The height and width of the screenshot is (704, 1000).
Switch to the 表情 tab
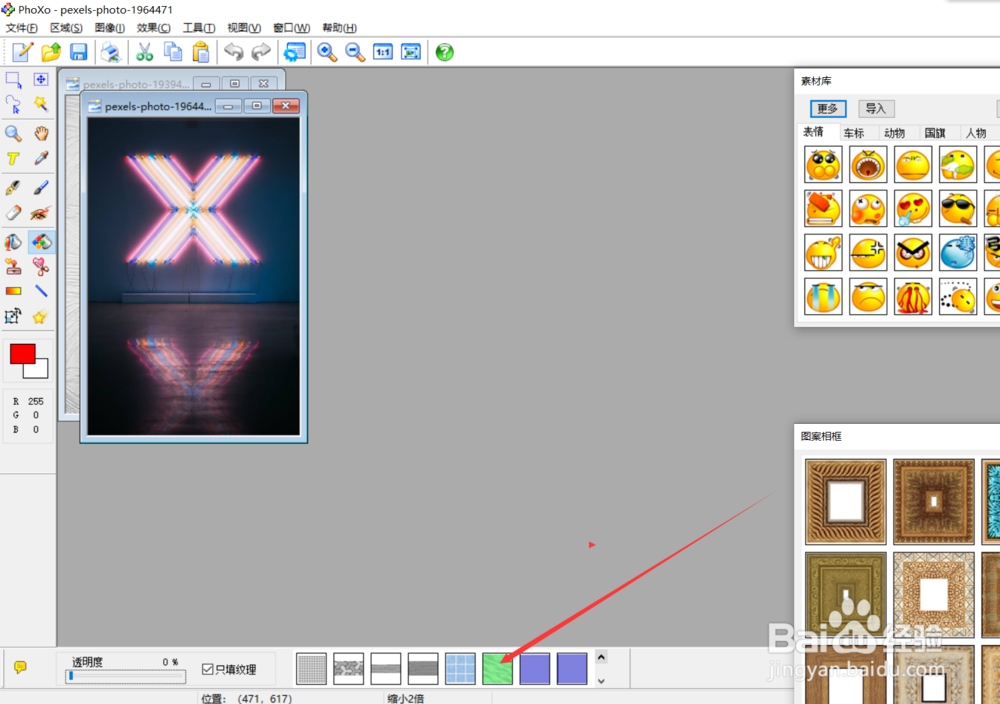813,132
